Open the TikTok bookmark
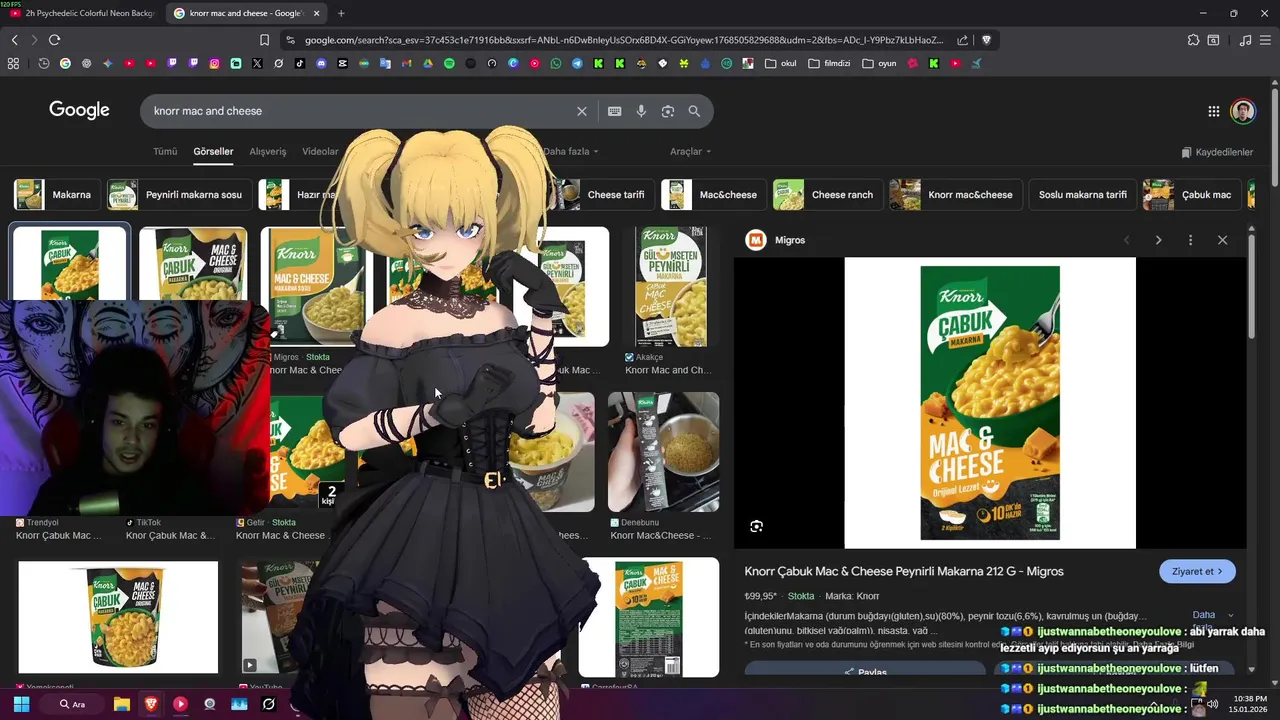This screenshot has width=1280, height=720. tap(300, 63)
